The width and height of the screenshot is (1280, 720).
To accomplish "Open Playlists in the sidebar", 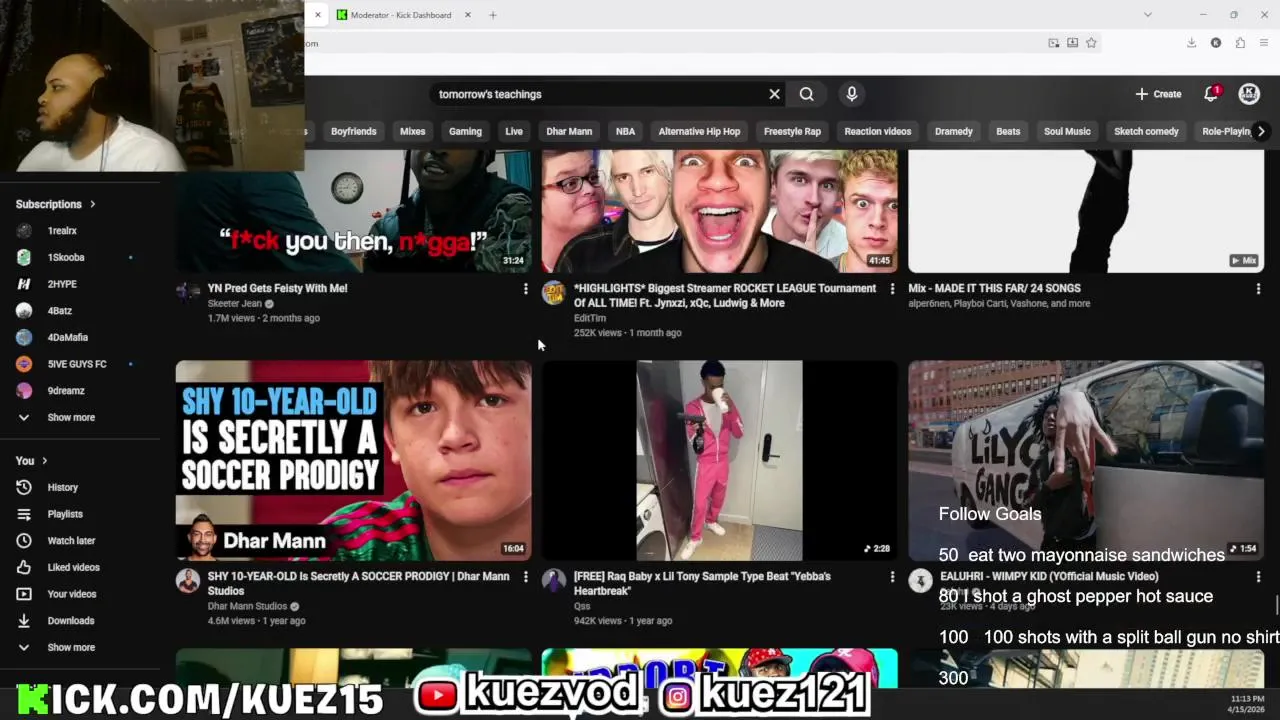I will coord(80,514).
